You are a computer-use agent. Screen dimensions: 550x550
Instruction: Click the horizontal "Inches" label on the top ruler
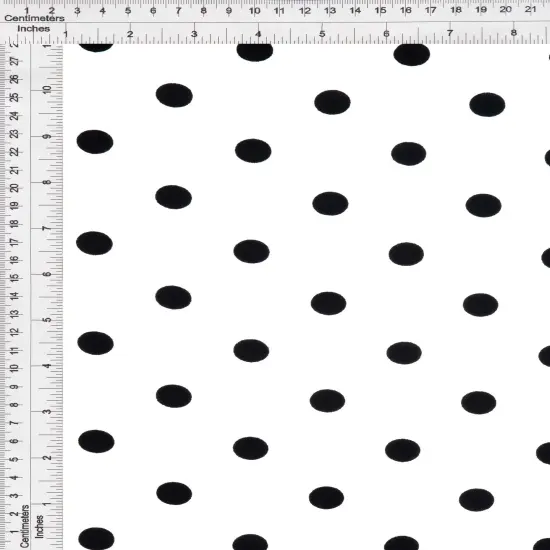coord(34,29)
